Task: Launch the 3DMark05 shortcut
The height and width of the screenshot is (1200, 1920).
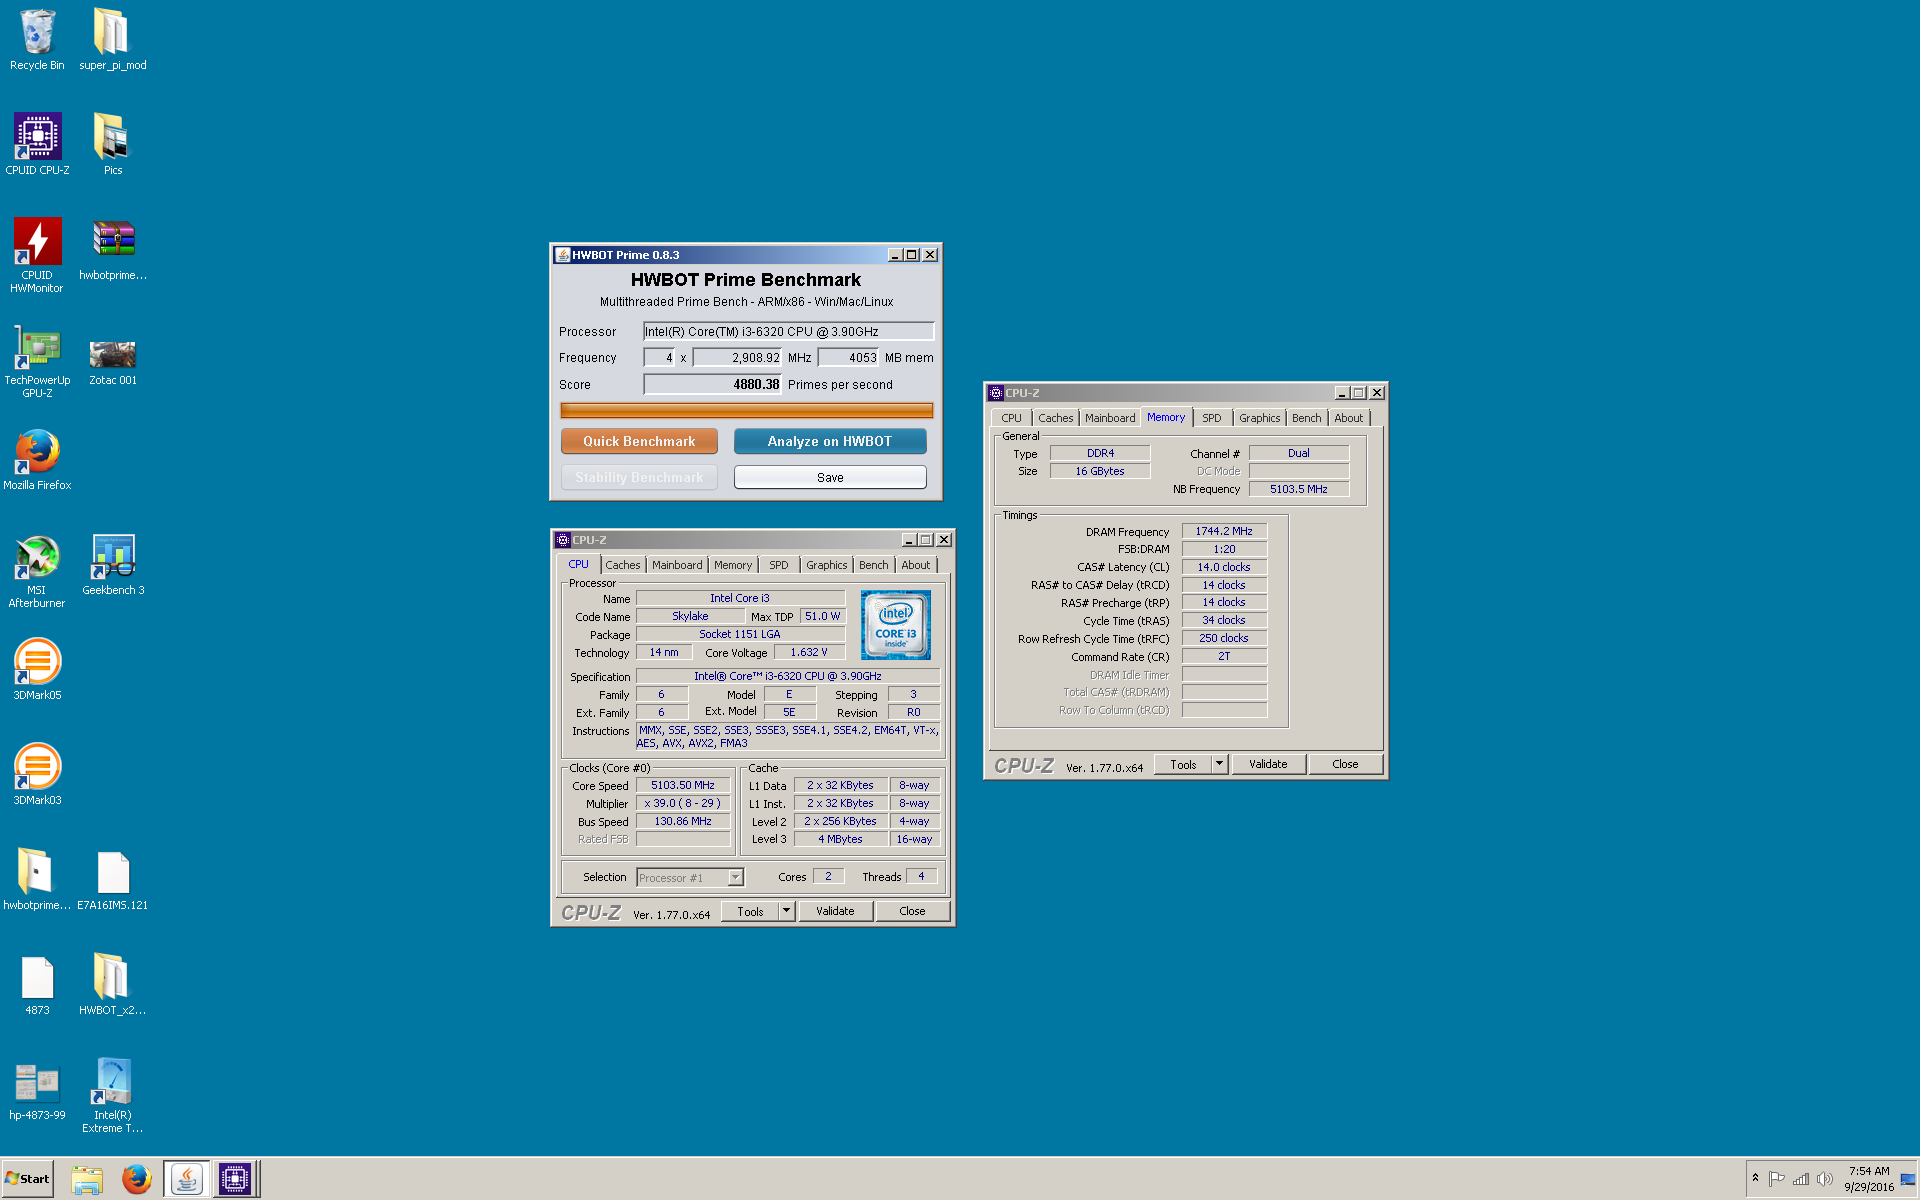Action: [37, 670]
